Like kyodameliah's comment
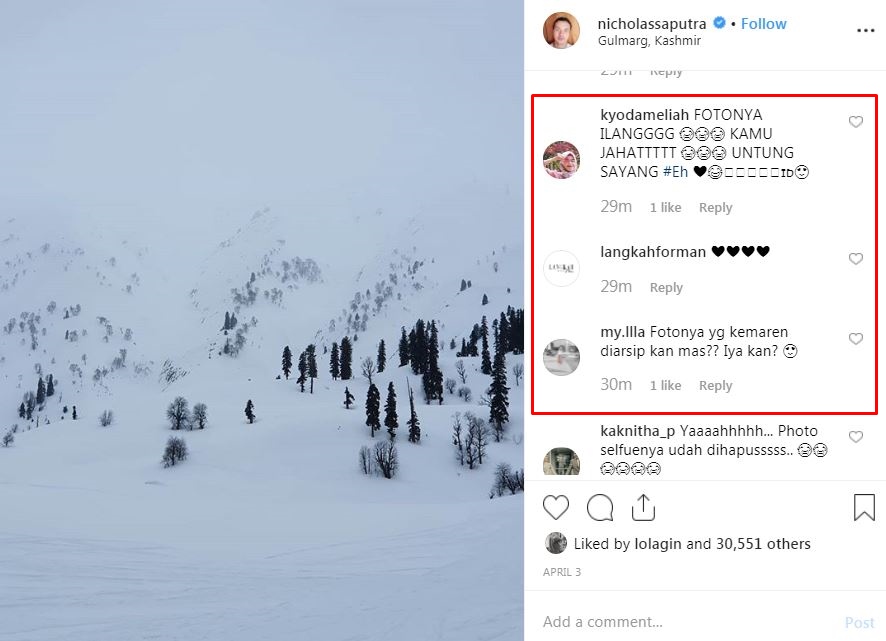Viewport: 886px width, 641px height. [856, 122]
